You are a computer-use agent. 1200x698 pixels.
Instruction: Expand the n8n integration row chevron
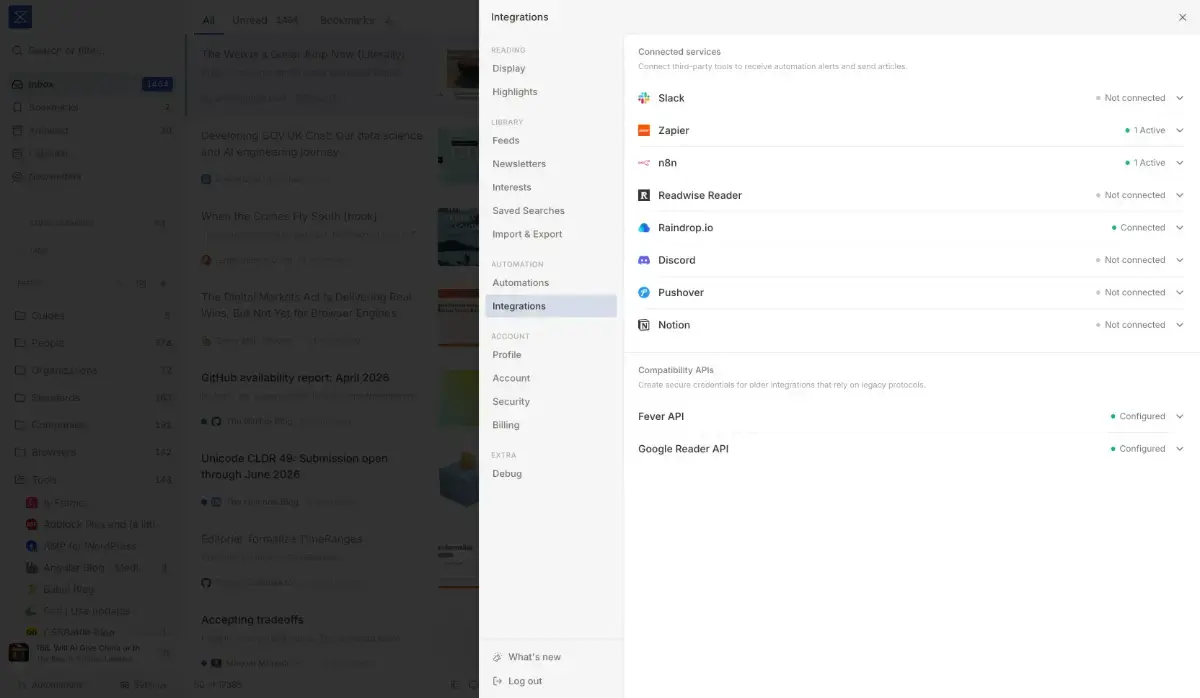1180,163
